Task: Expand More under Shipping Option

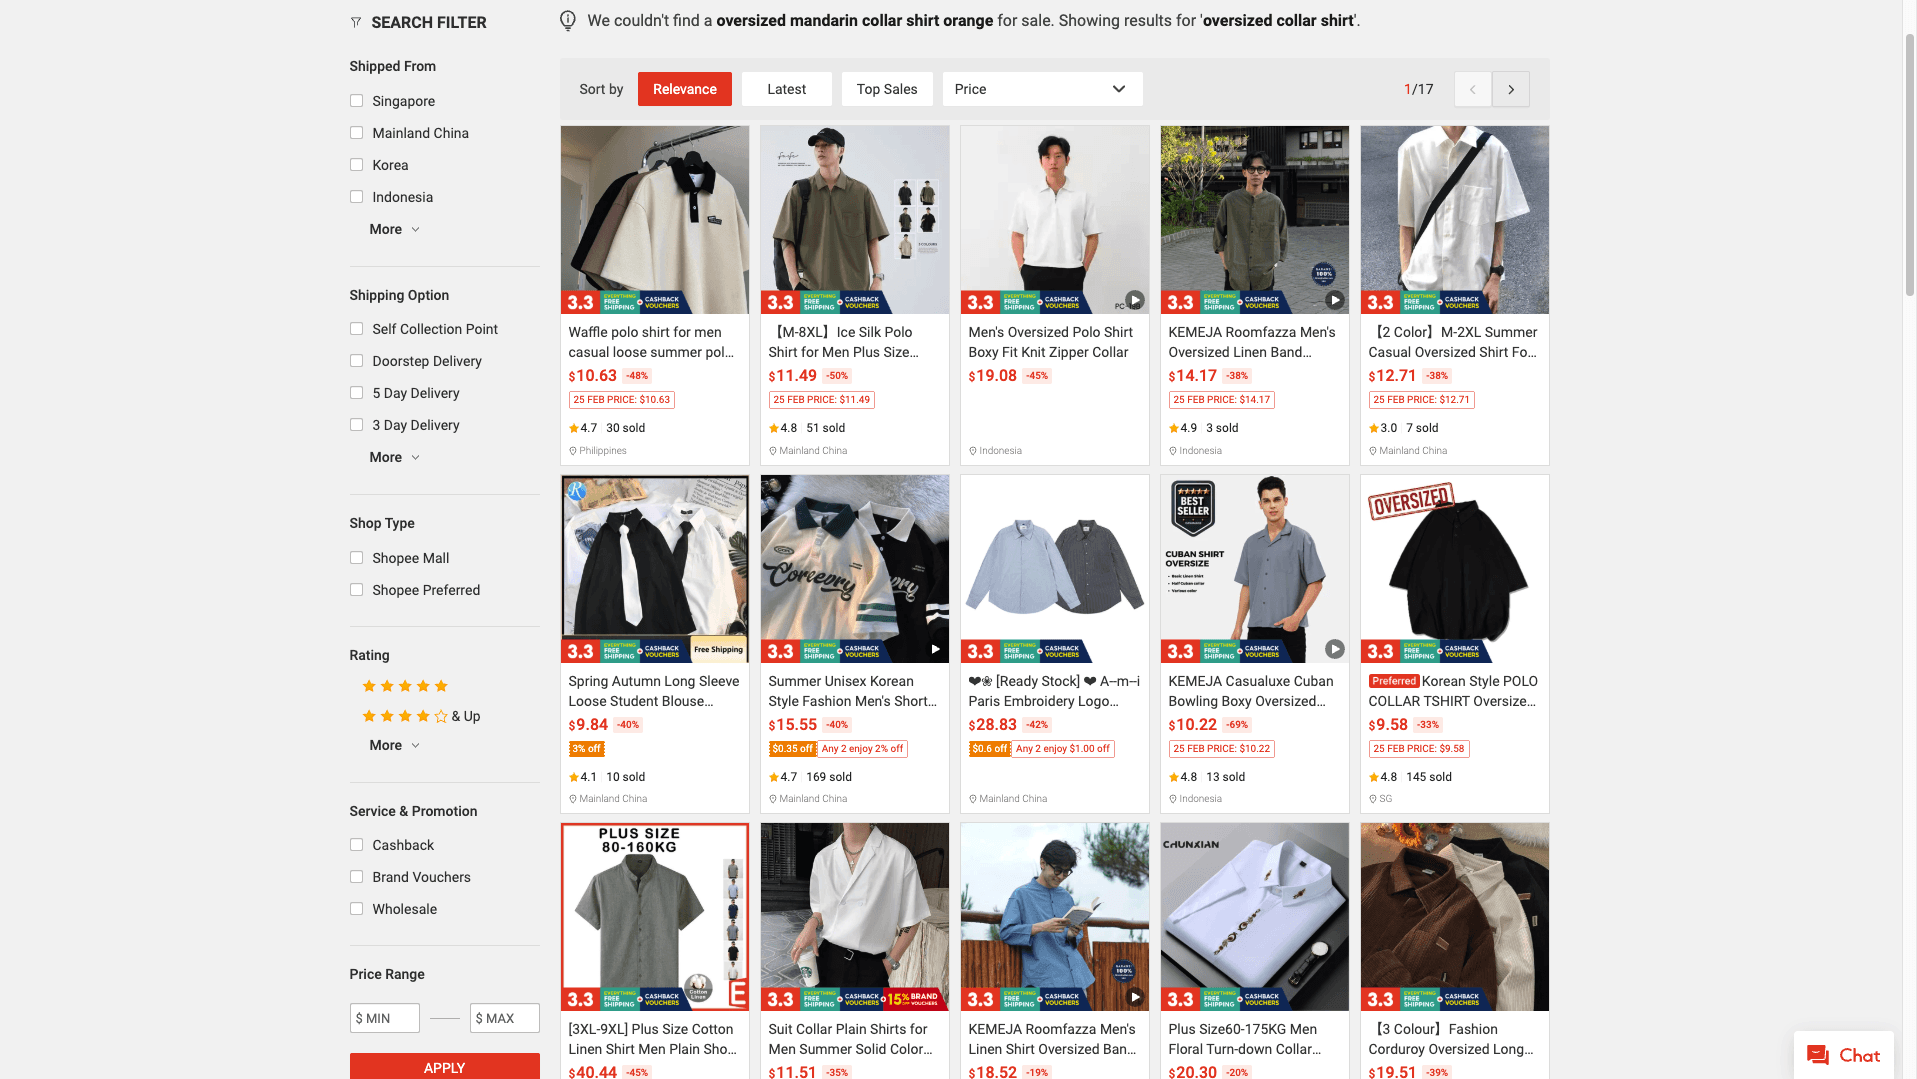Action: coord(394,457)
